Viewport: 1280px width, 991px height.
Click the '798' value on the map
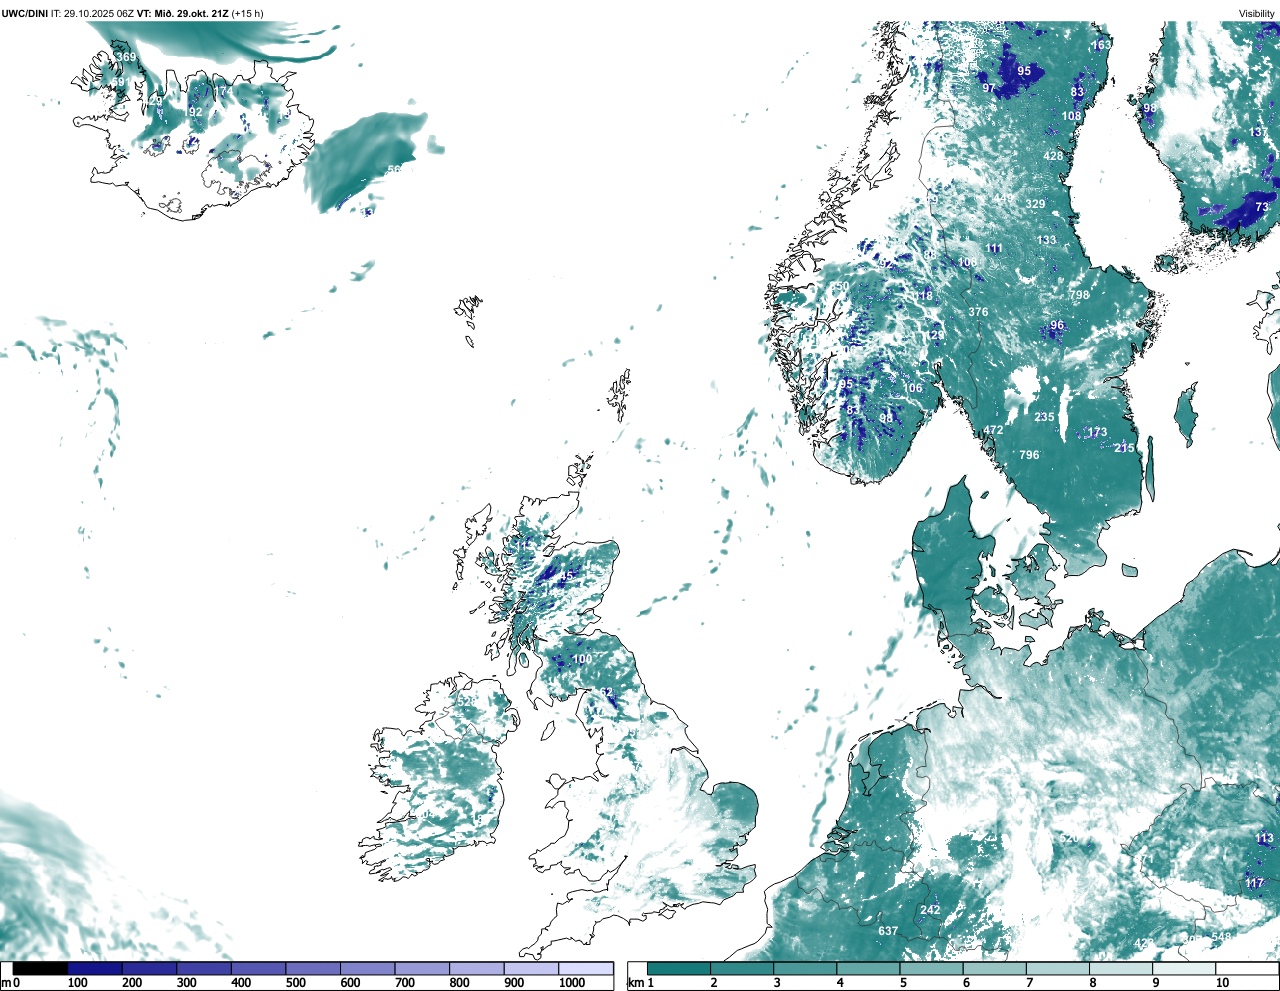pos(1079,295)
